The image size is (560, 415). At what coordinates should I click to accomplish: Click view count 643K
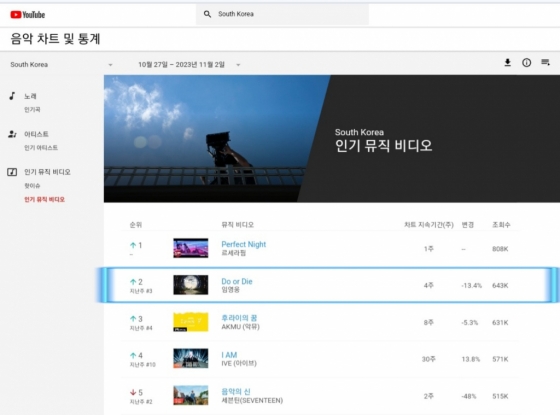[500, 285]
